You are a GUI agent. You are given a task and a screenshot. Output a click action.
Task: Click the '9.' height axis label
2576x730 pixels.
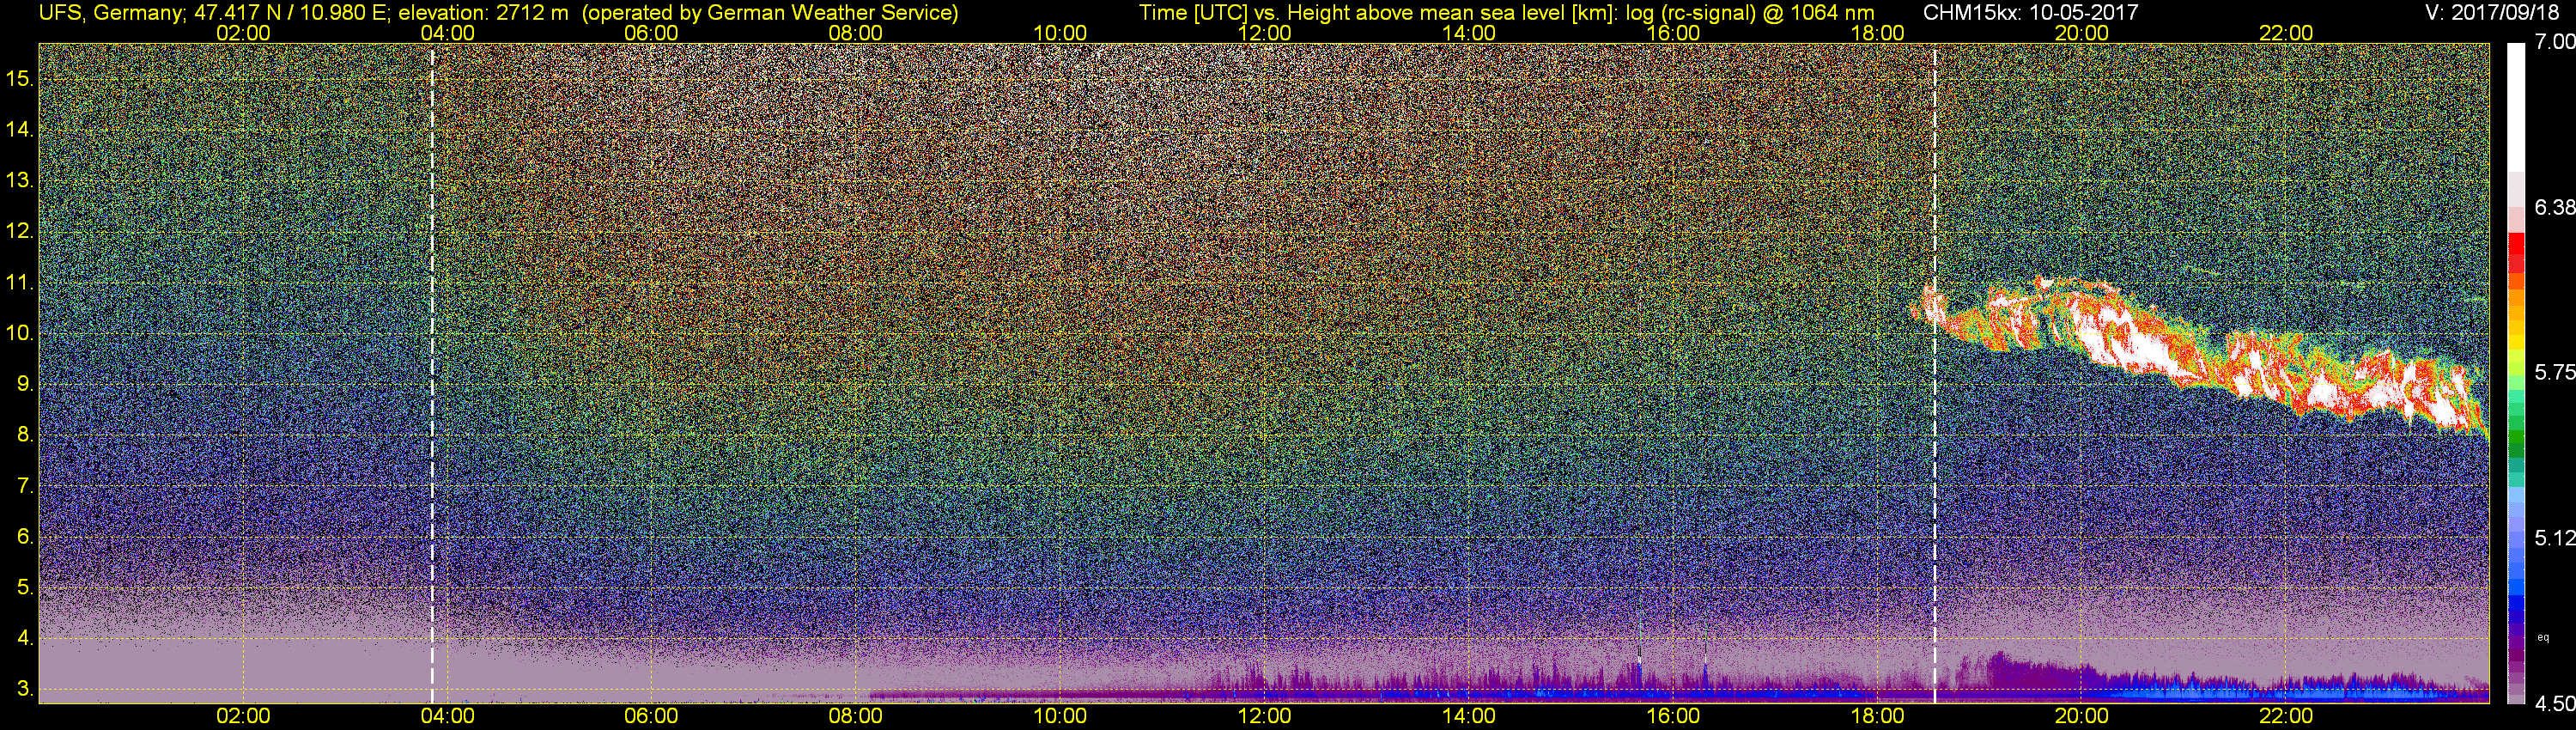point(24,385)
